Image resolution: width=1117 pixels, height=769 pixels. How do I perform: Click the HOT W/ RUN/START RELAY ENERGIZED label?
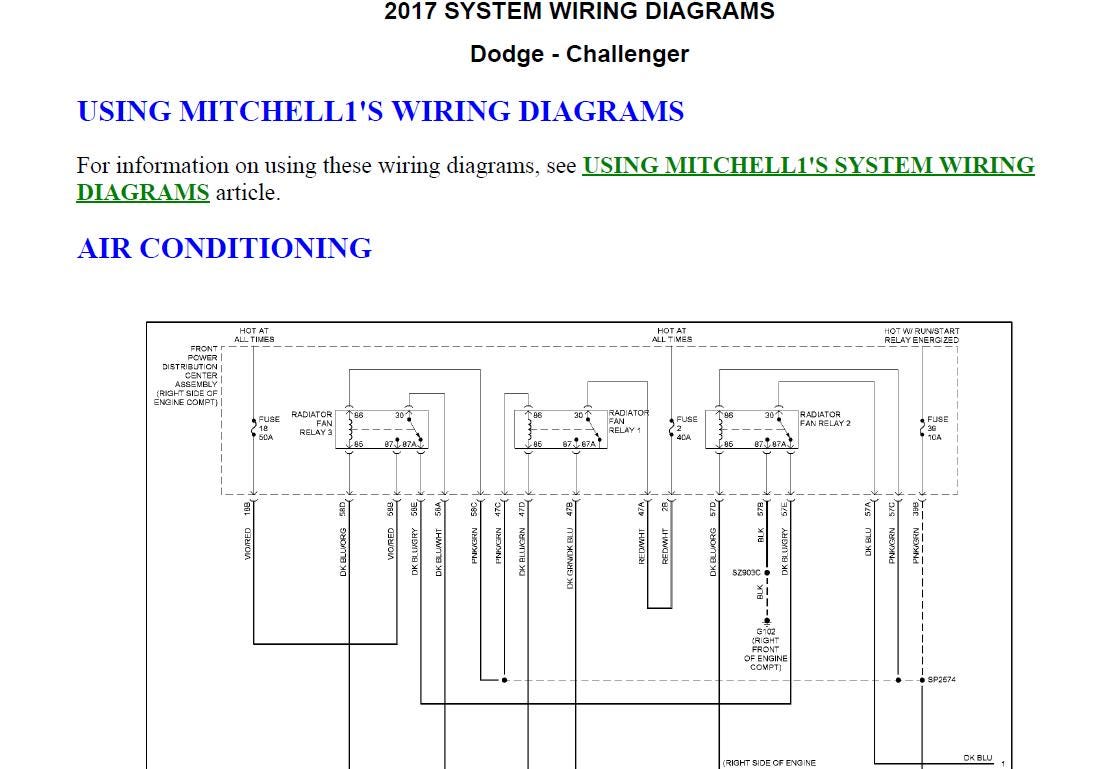pyautogui.click(x=921, y=335)
